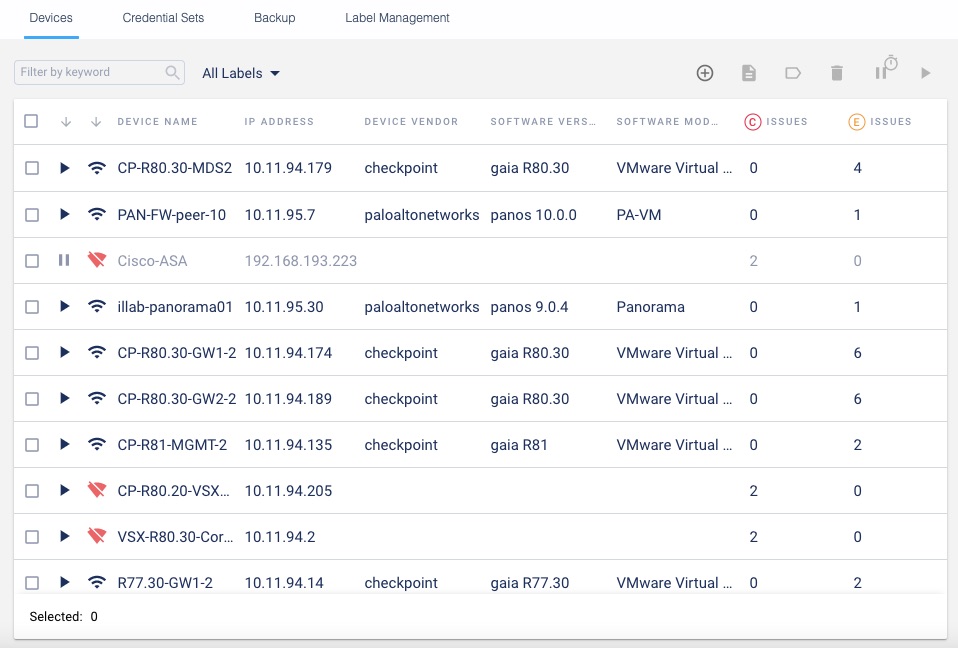
Task: Click the document report icon in toolbar
Action: pos(748,73)
